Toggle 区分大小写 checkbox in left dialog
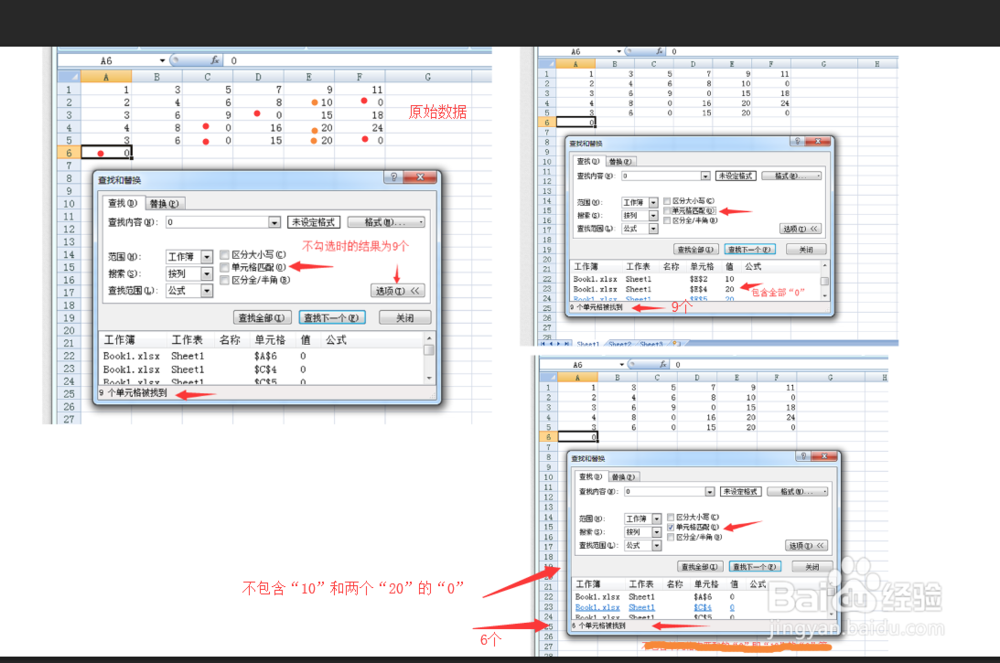This screenshot has width=1000, height=663. [224, 255]
